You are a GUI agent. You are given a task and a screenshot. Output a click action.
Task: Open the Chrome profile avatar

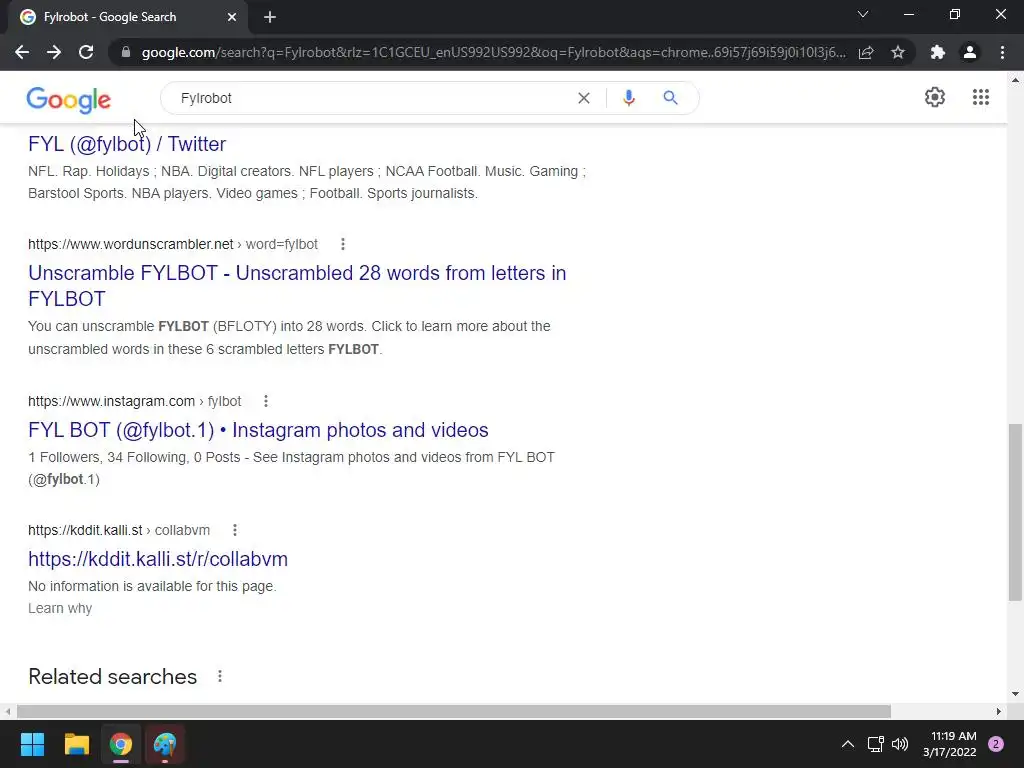pos(970,52)
